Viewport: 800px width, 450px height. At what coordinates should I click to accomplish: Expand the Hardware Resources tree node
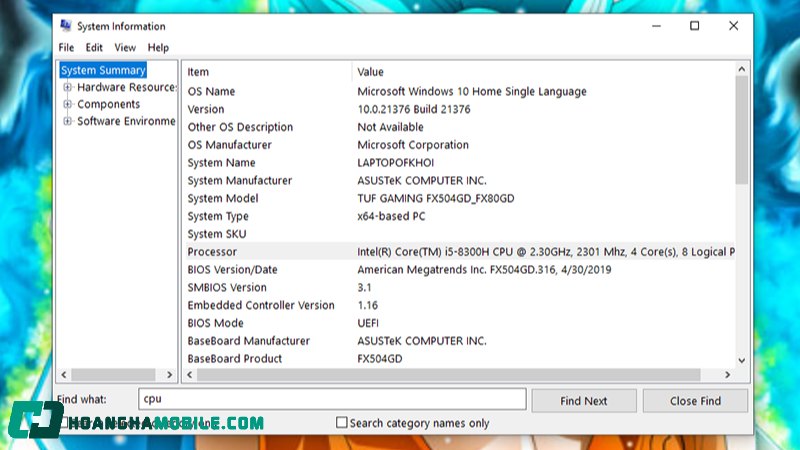[x=68, y=87]
